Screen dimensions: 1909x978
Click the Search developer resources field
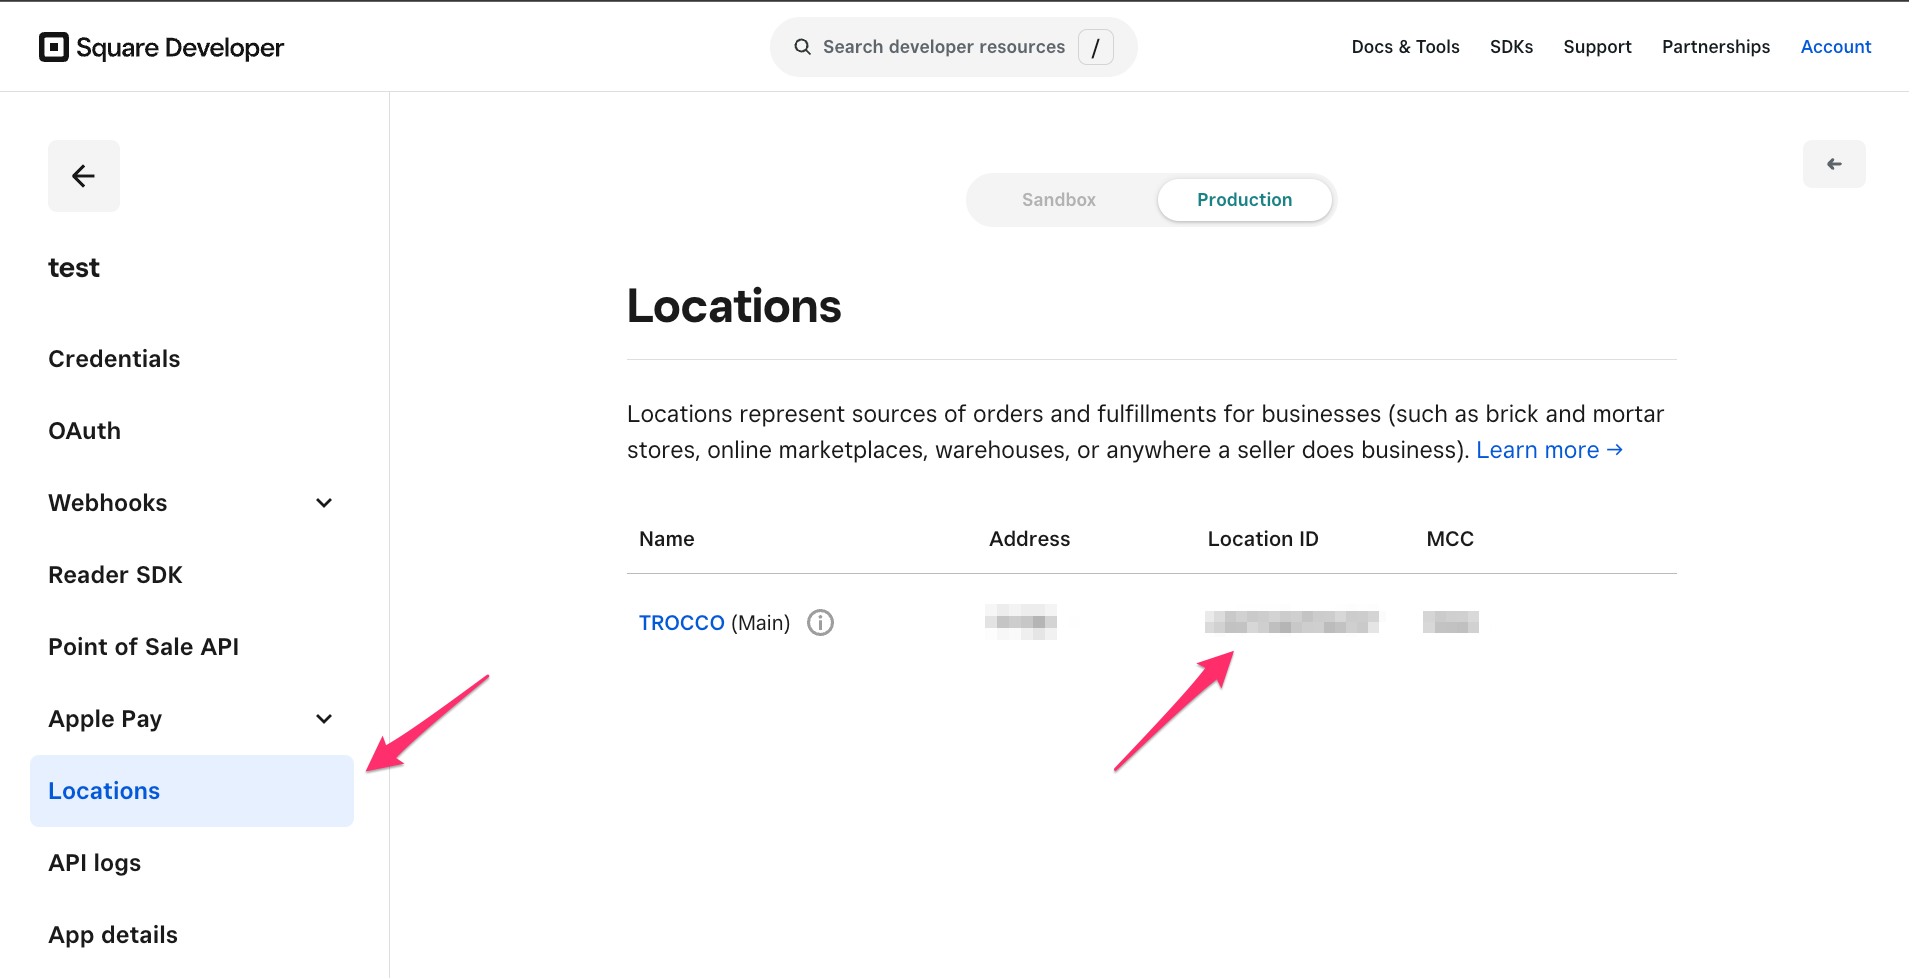953,47
